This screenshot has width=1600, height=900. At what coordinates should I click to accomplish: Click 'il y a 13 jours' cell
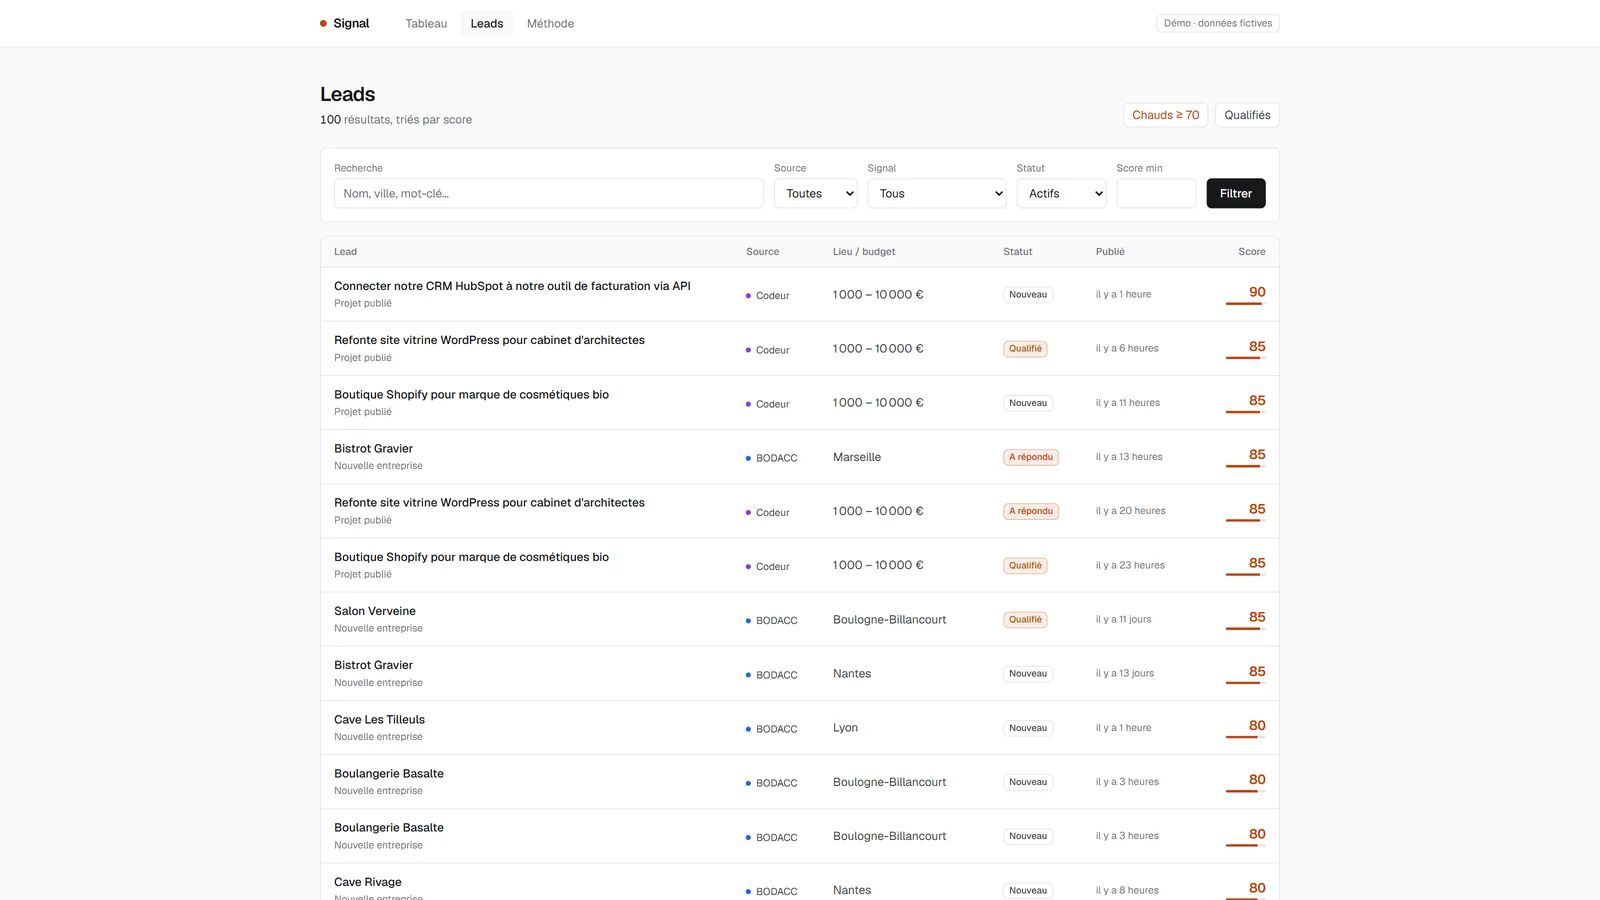pyautogui.click(x=1124, y=674)
